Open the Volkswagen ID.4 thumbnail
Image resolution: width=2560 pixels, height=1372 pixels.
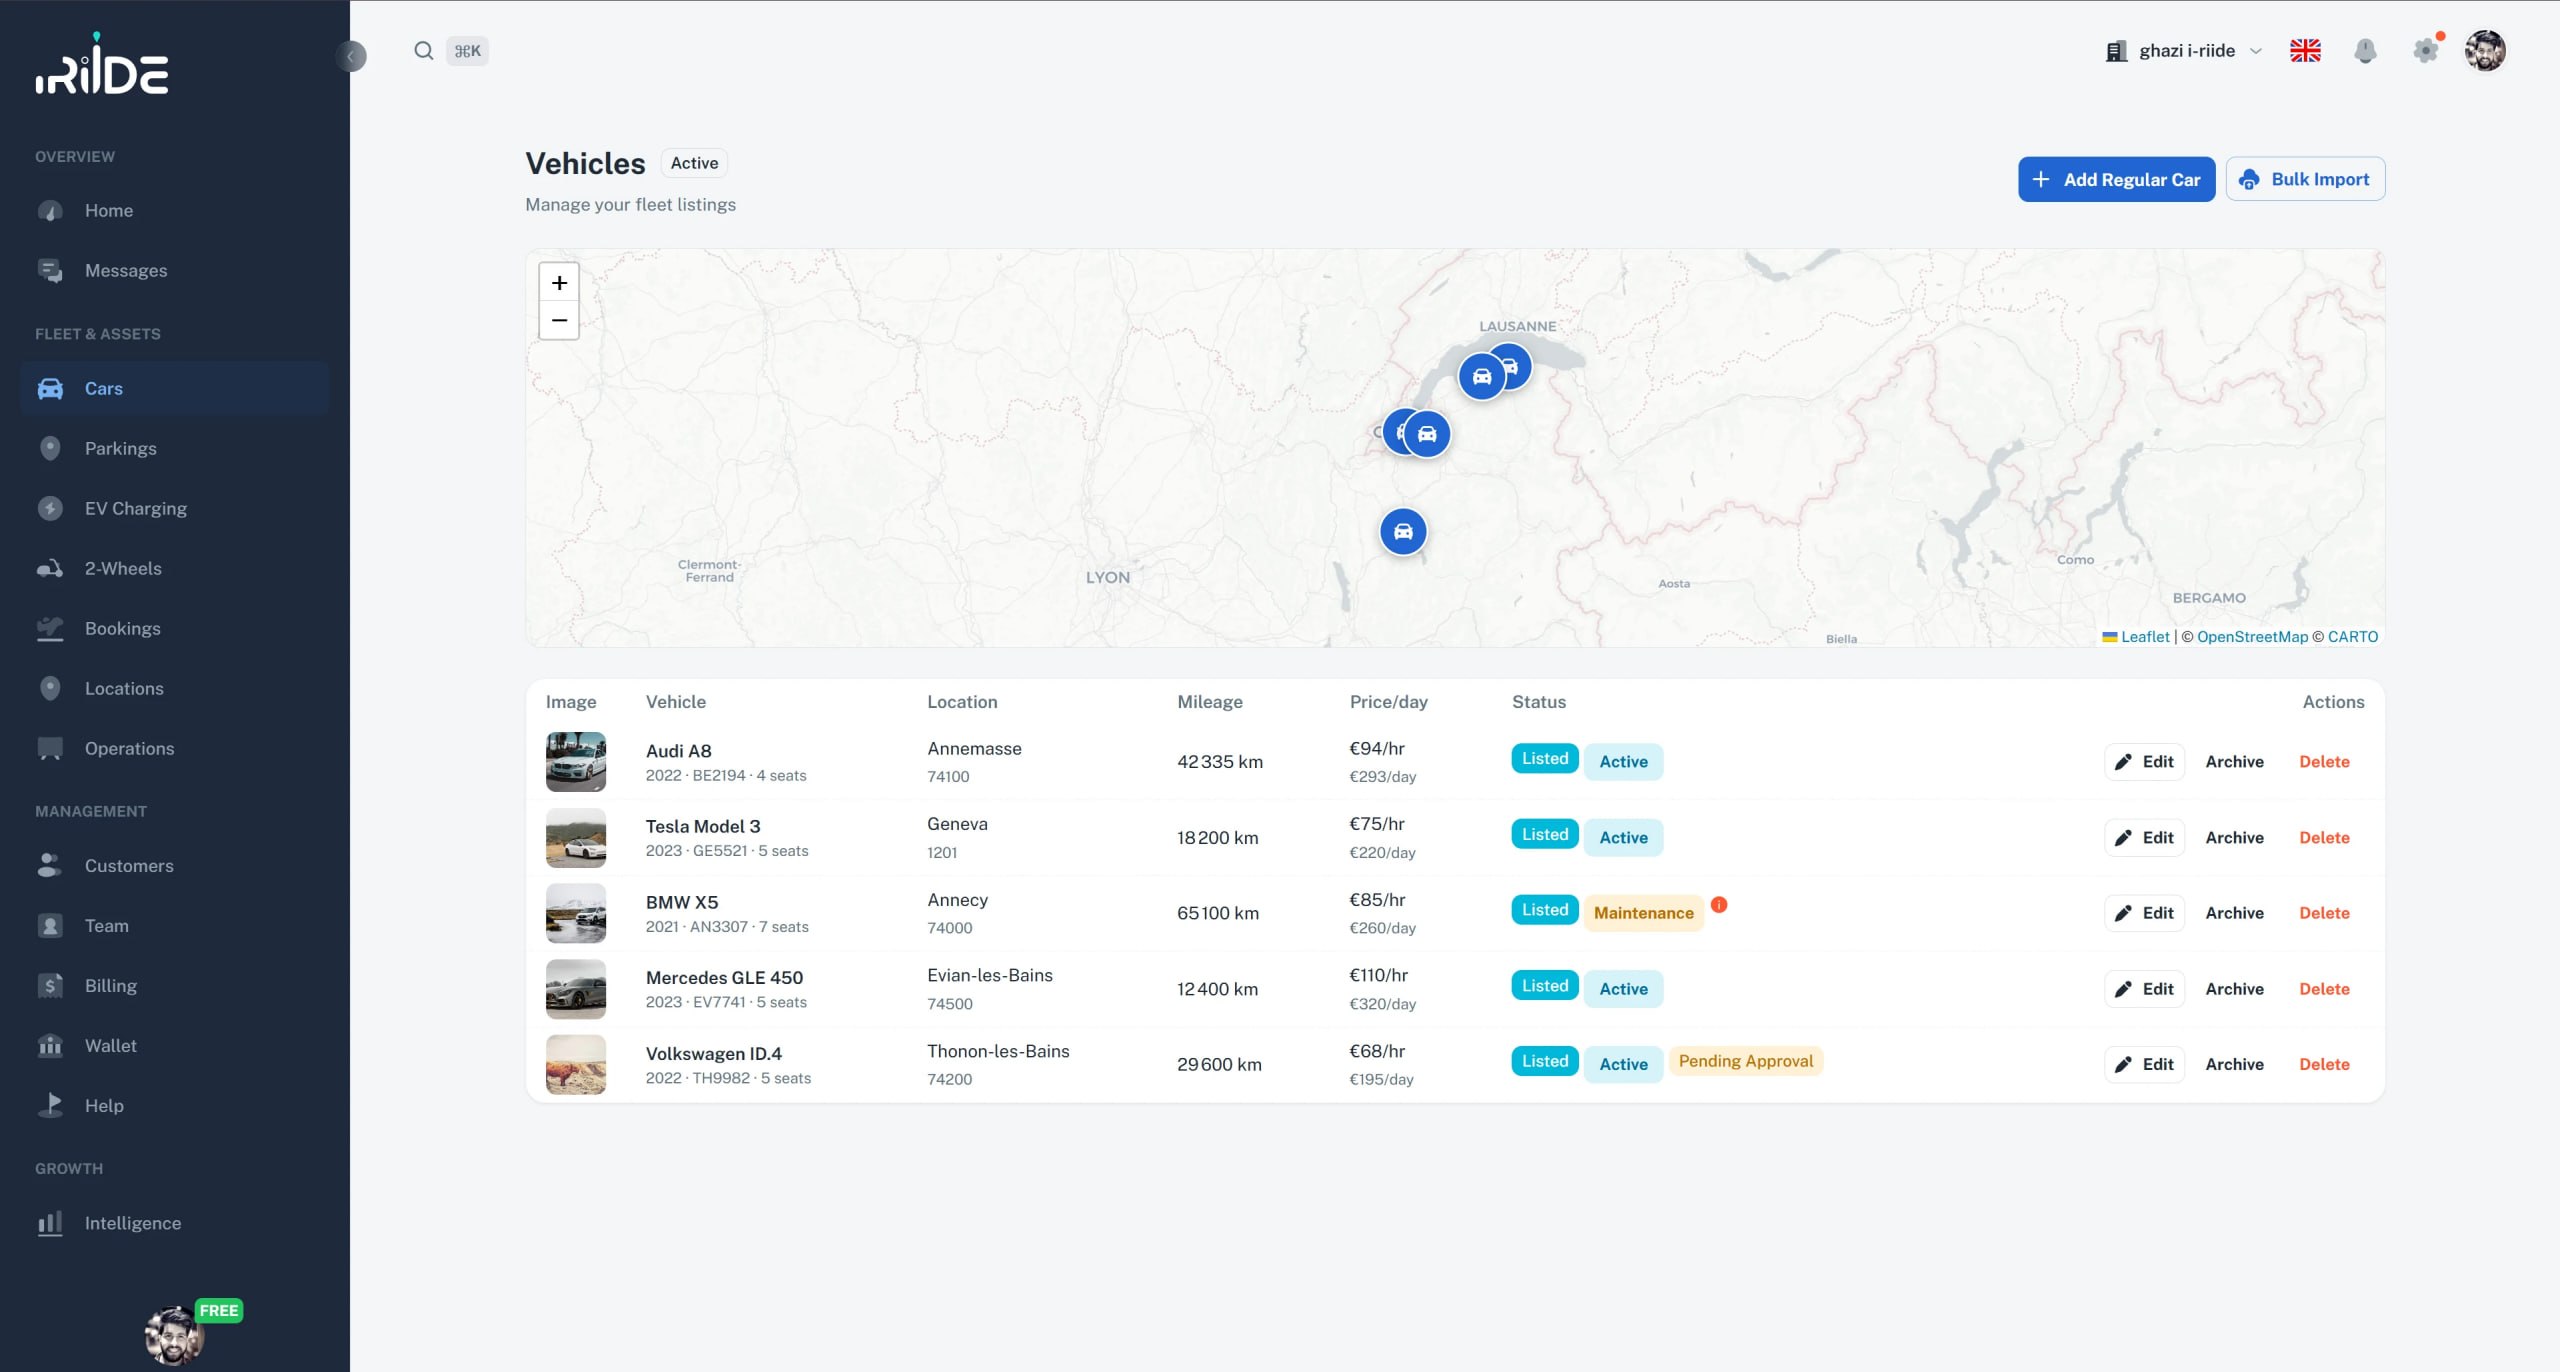pos(576,1065)
